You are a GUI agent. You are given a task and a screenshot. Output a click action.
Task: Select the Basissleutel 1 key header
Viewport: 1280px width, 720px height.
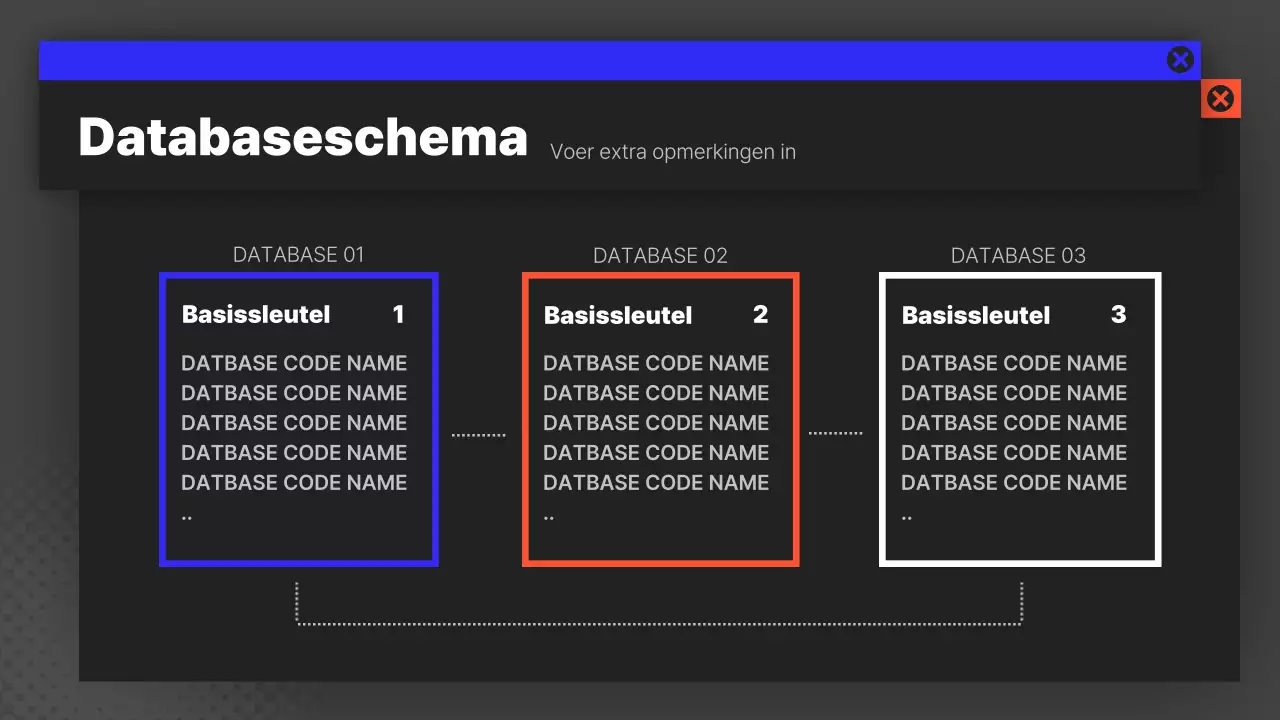click(x=255, y=314)
